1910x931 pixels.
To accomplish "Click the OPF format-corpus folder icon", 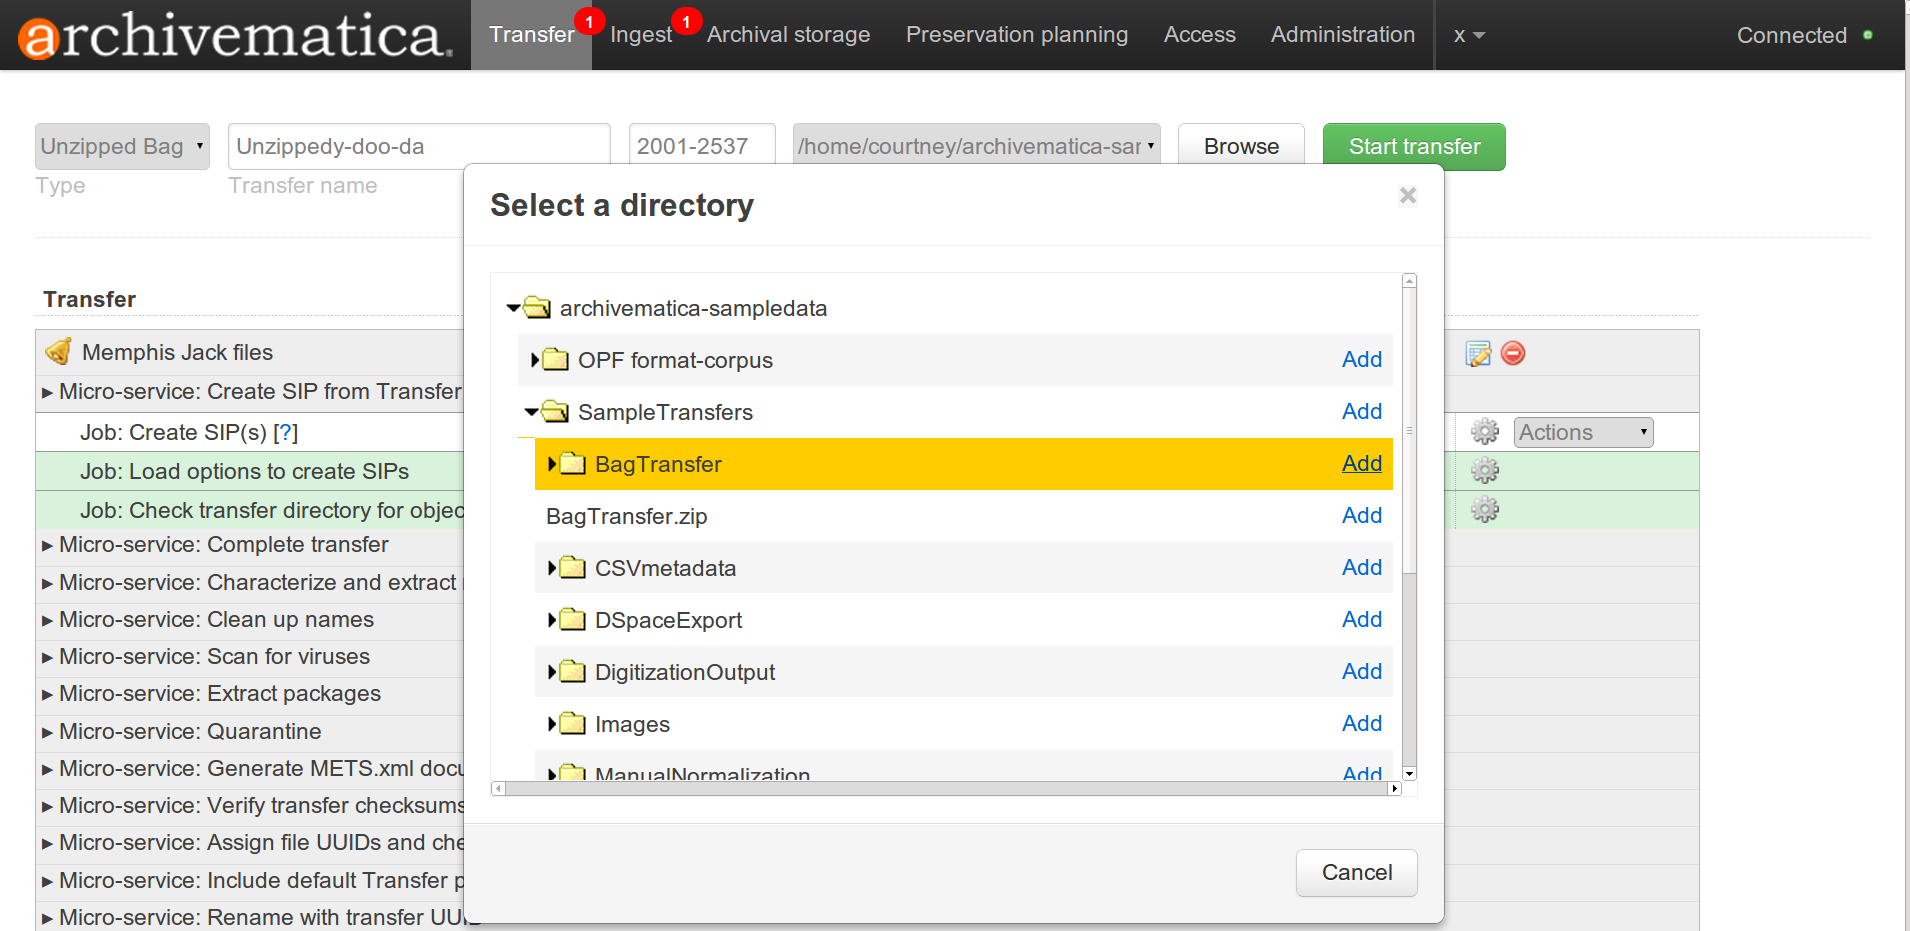I will click(556, 360).
